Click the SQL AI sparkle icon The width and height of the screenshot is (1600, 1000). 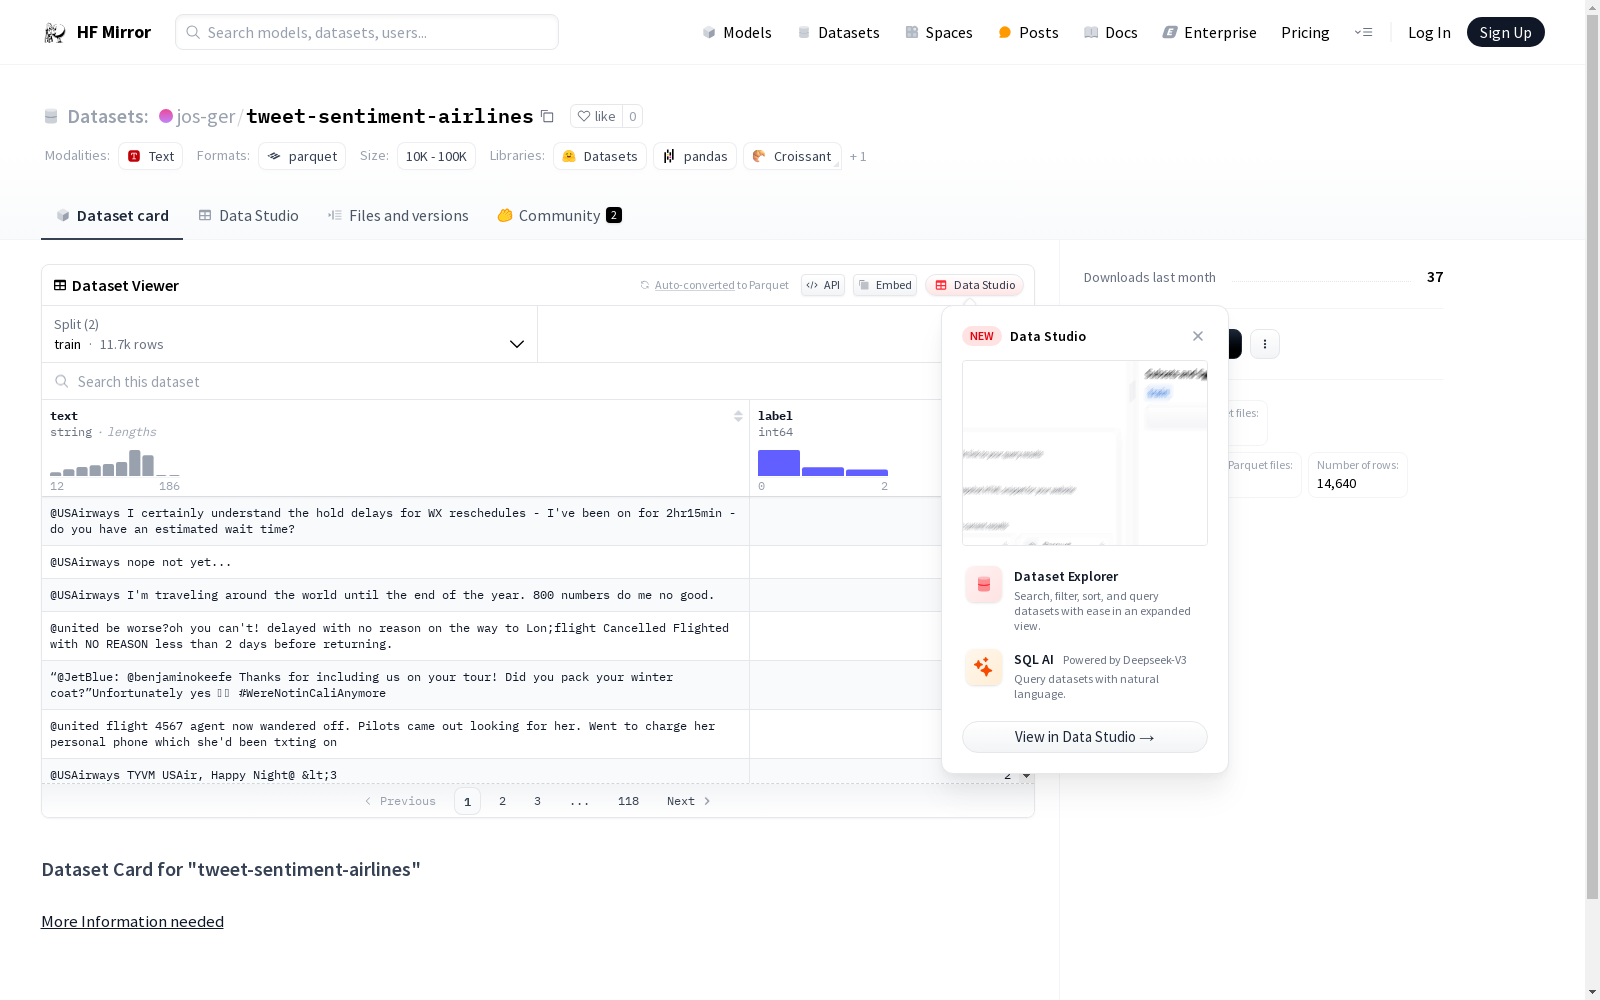pyautogui.click(x=984, y=668)
